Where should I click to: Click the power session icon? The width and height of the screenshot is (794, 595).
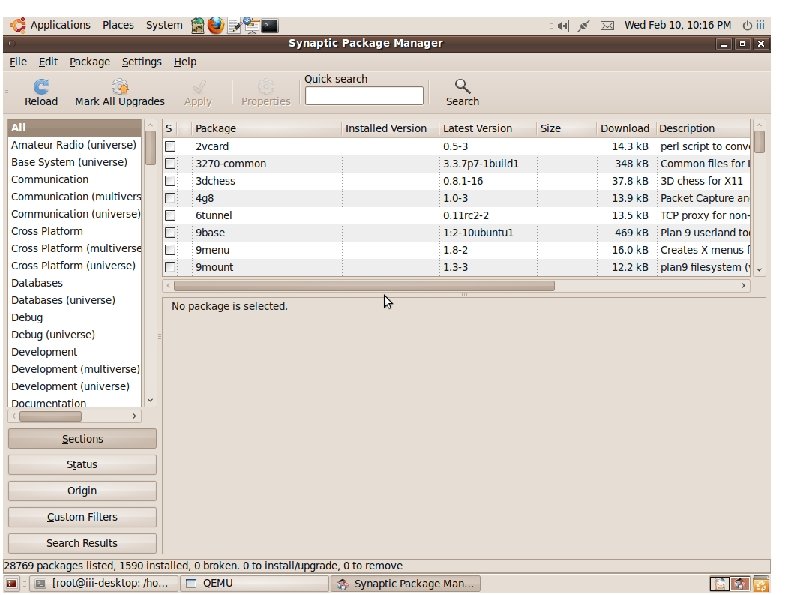point(747,25)
